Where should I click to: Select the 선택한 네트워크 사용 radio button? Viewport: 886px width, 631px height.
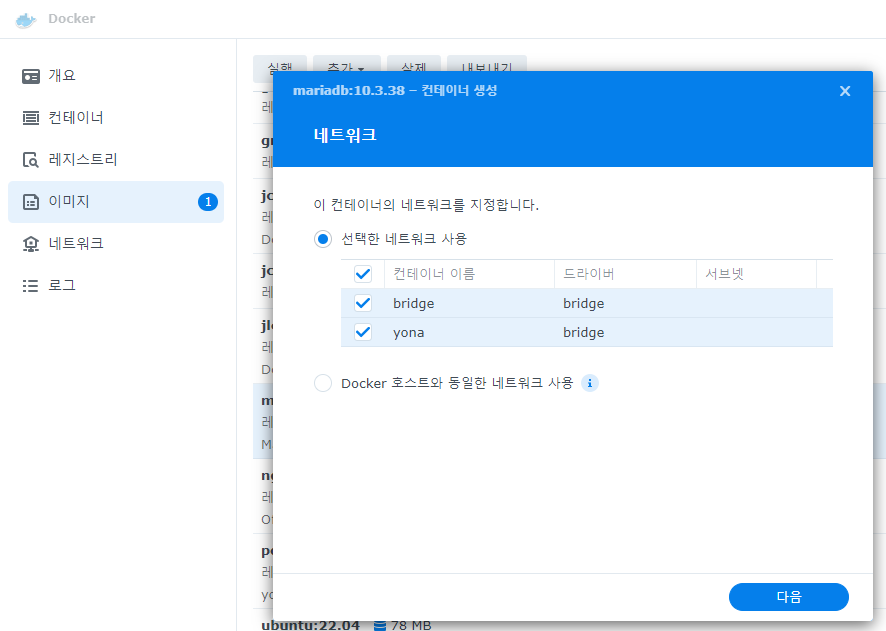point(323,239)
